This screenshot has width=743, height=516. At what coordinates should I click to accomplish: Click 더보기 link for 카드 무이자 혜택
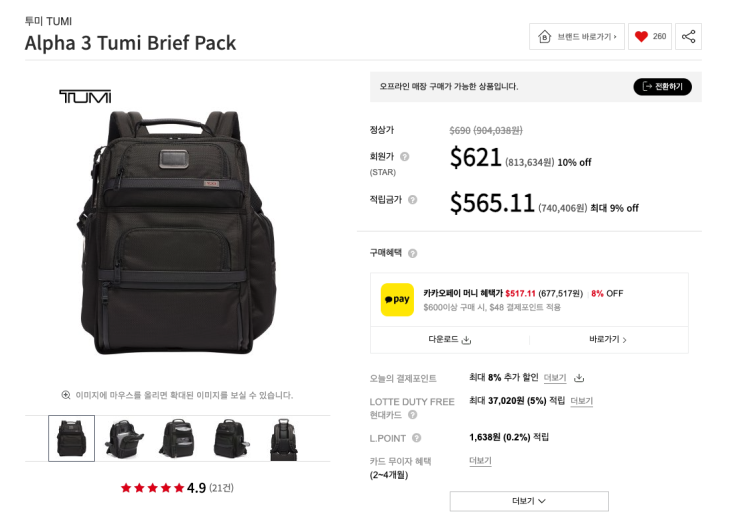point(480,461)
